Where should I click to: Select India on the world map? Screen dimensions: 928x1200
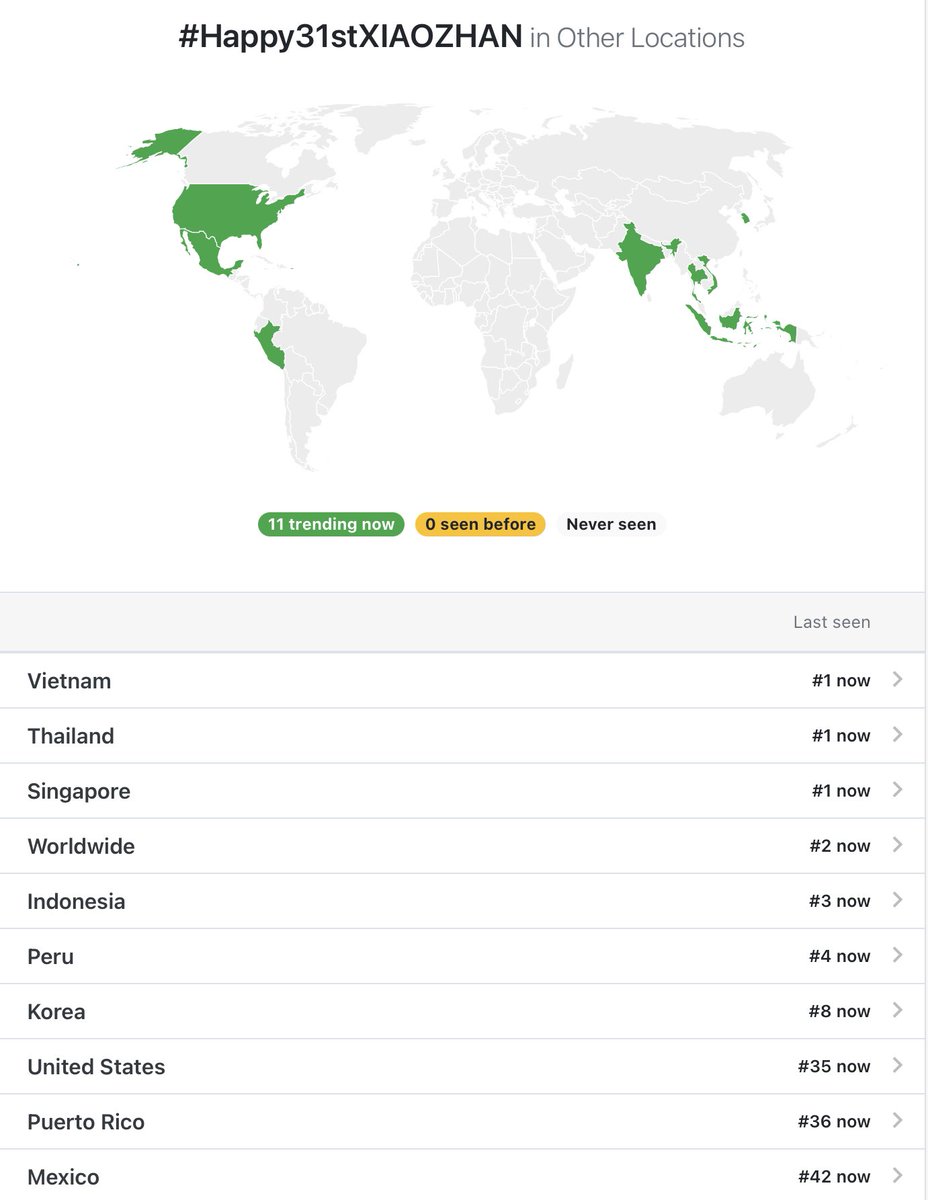tap(639, 256)
